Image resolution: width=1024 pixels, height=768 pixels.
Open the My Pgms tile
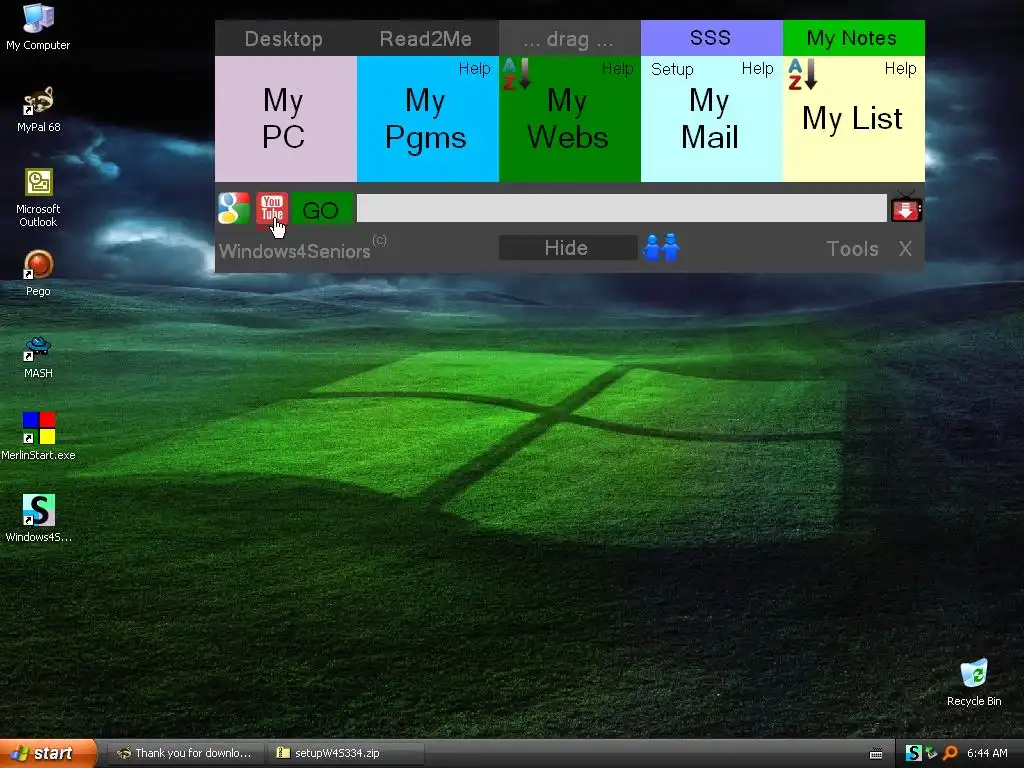[427, 119]
